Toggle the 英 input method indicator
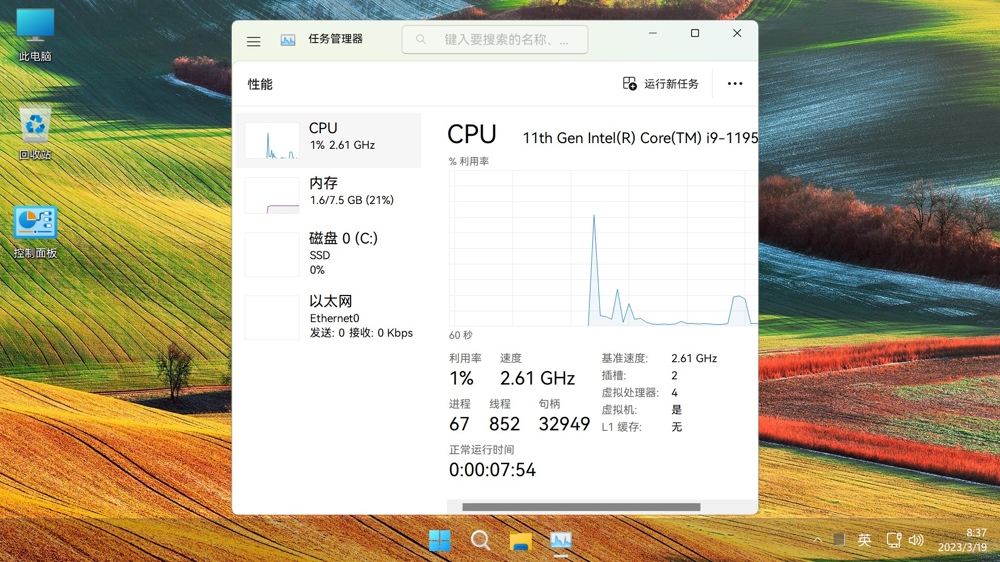Viewport: 1000px width, 562px height. 865,541
